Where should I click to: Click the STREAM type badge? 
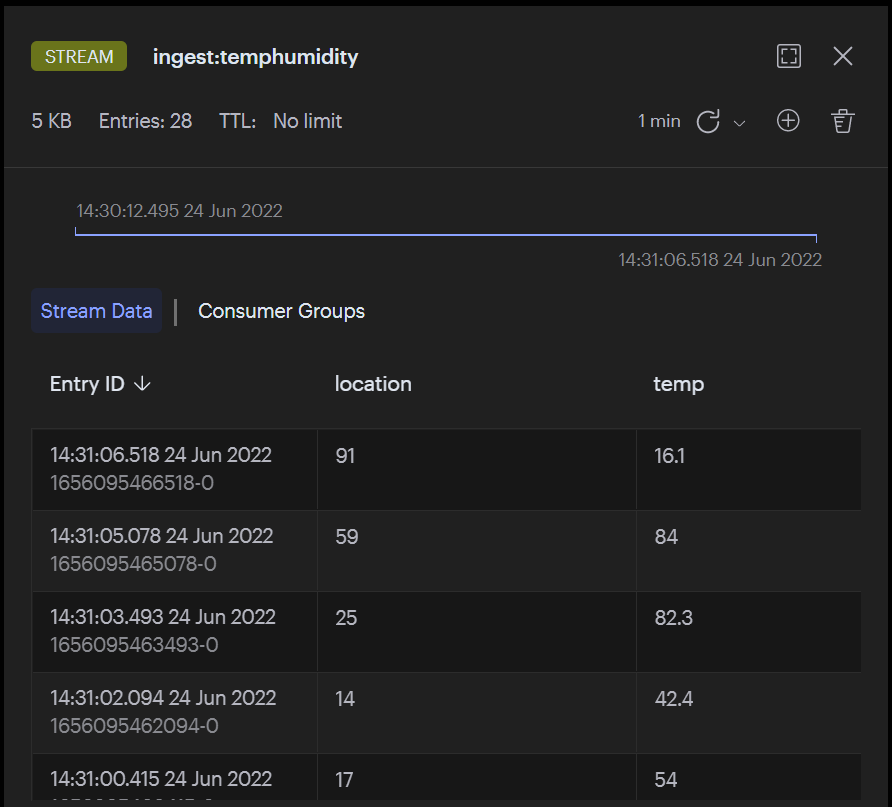tap(79, 57)
